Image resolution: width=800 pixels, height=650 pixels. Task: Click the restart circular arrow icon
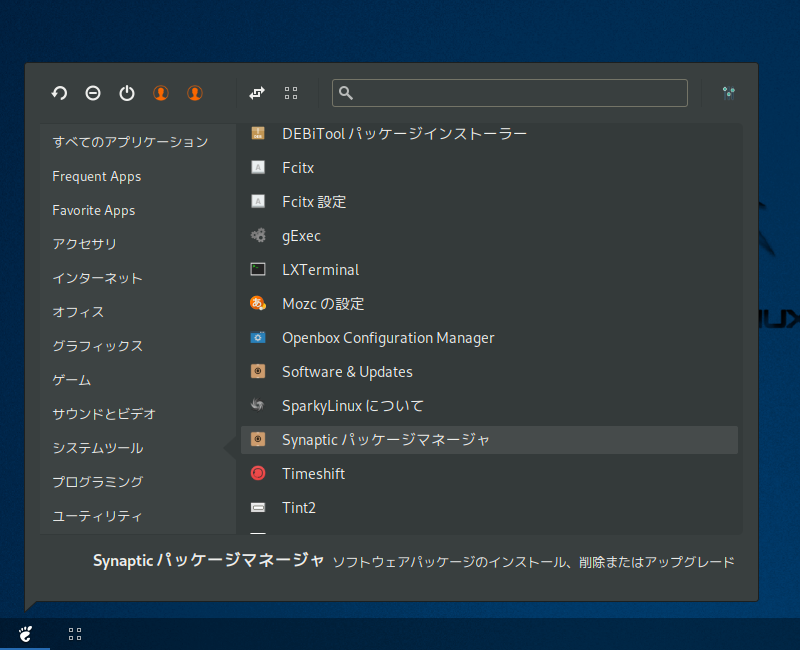pos(59,93)
